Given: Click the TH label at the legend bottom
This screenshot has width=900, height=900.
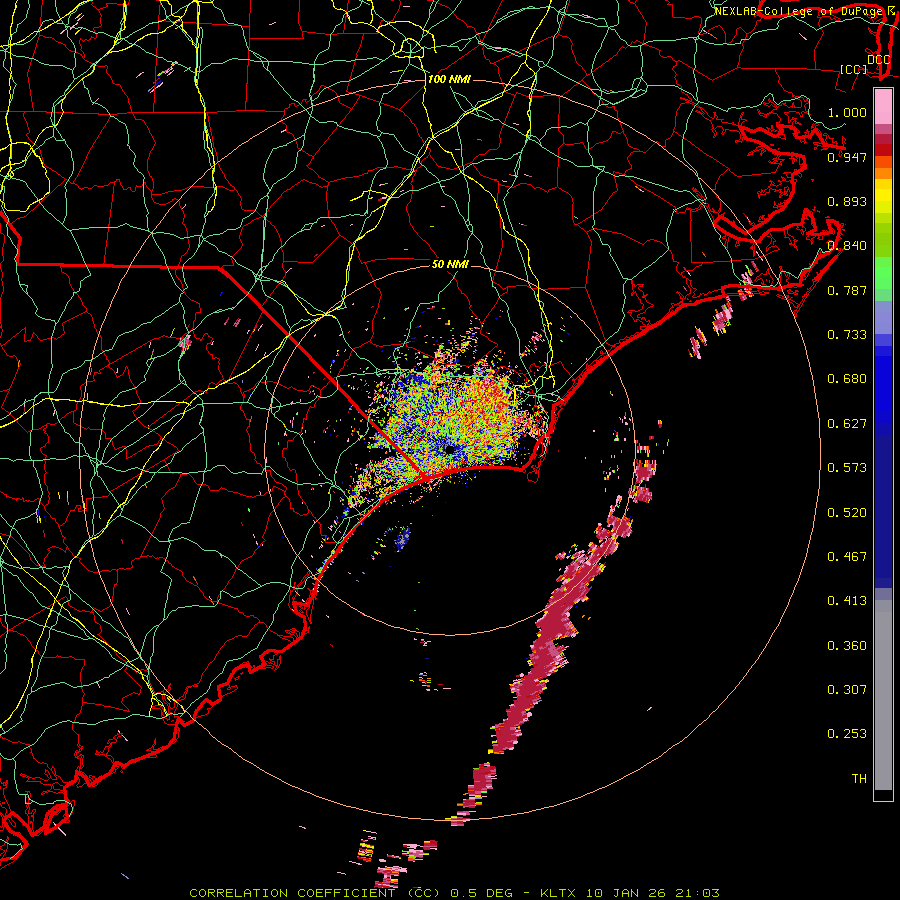Looking at the screenshot, I should click(x=859, y=778).
